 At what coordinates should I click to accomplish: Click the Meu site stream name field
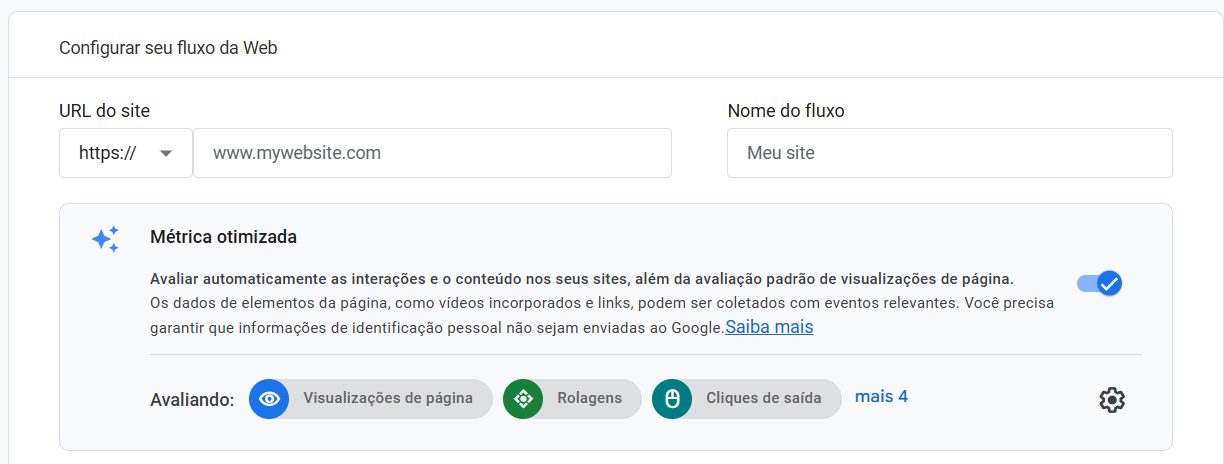point(949,153)
